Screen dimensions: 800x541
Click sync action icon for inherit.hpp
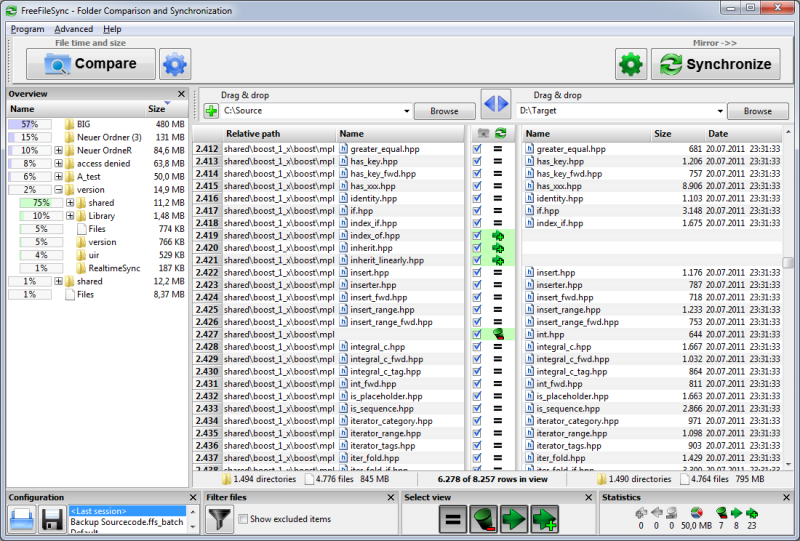point(498,248)
